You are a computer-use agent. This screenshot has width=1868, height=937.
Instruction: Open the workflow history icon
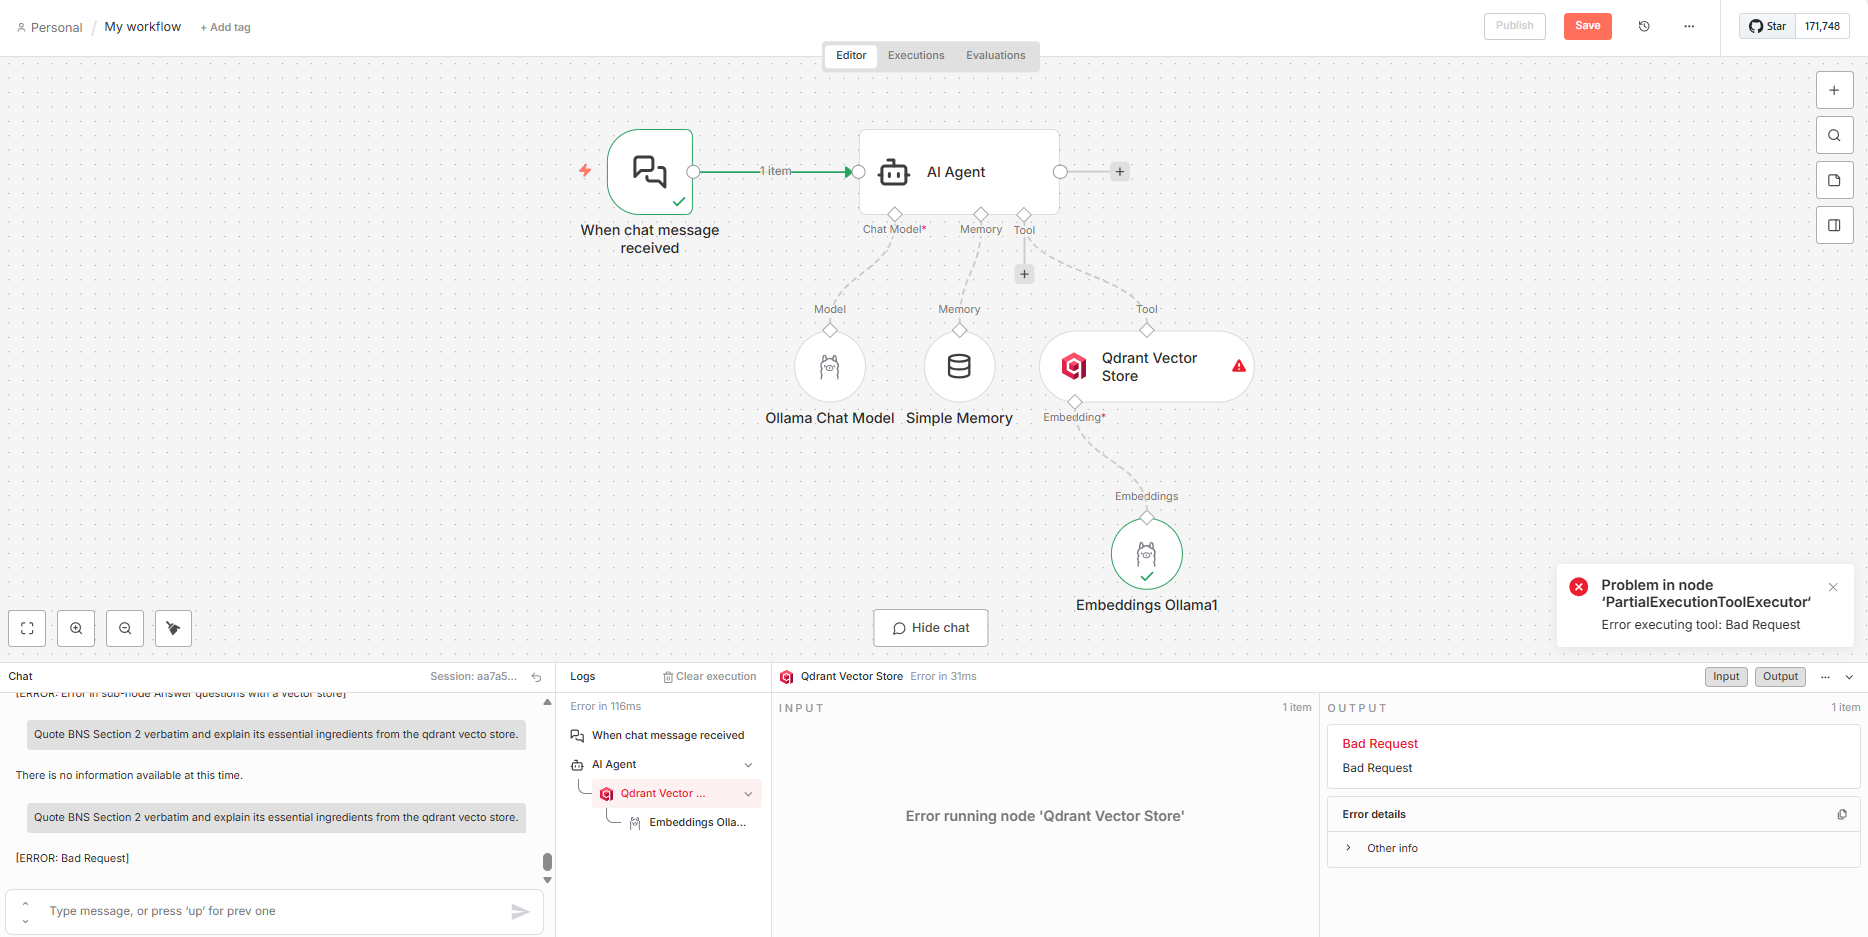tap(1644, 26)
